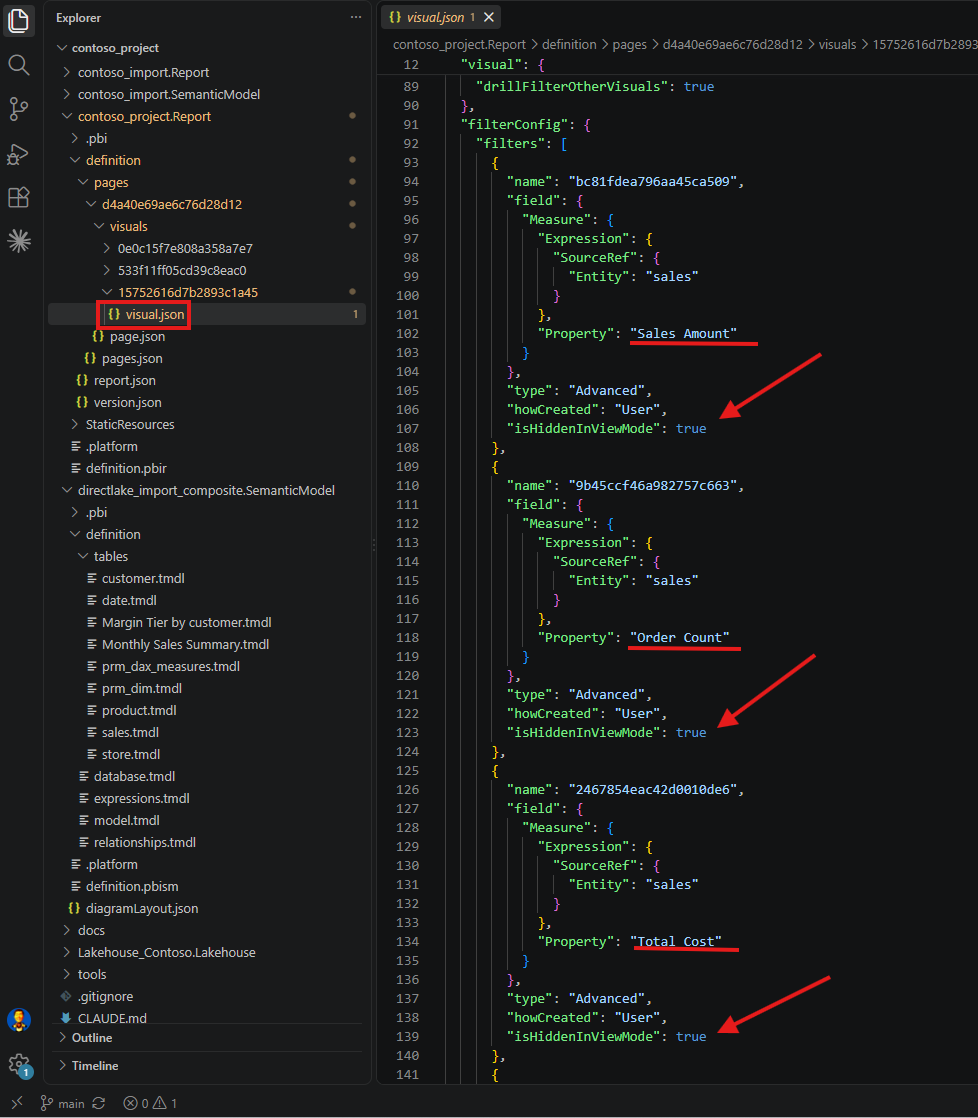Click the main branch indicator in the status bar
Image resolution: width=978 pixels, height=1118 pixels.
tap(62, 1103)
